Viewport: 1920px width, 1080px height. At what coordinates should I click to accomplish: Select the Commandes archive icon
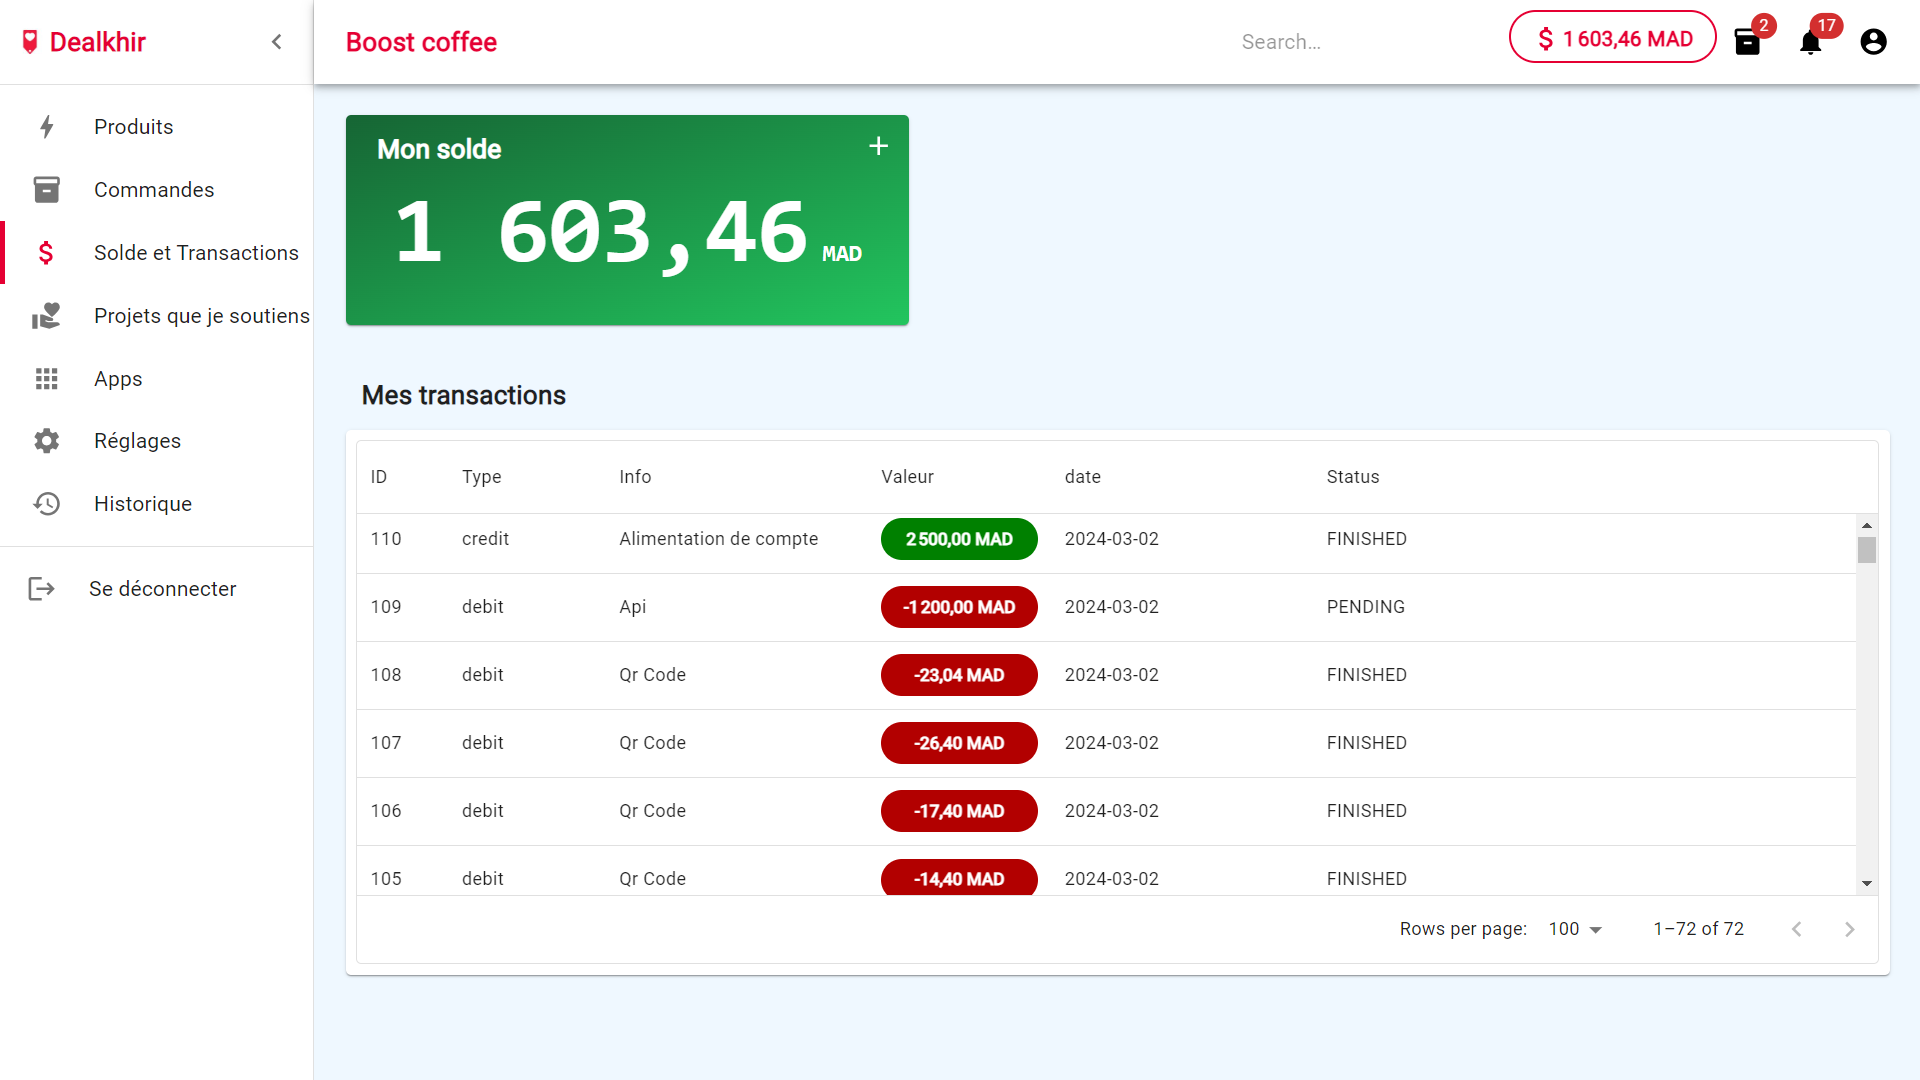pos(46,189)
